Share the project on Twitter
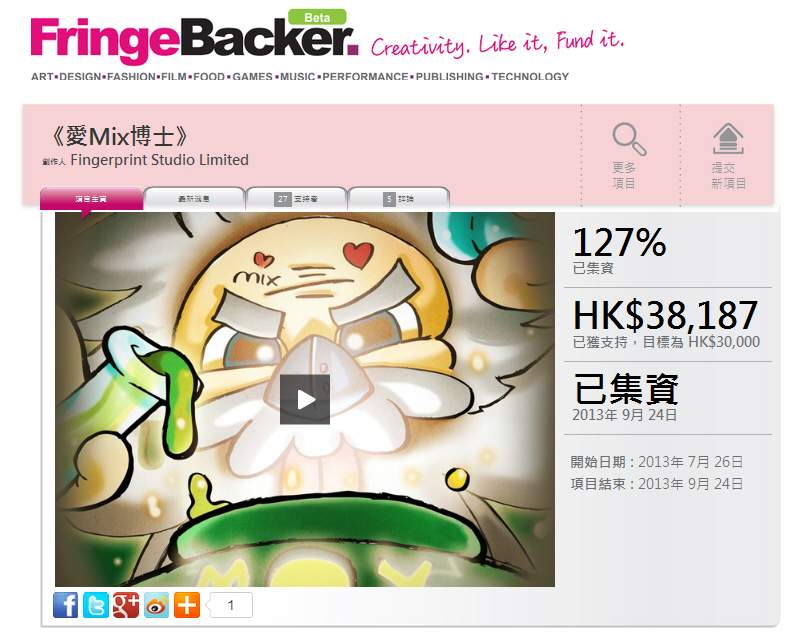This screenshot has width=804, height=633. [x=96, y=605]
